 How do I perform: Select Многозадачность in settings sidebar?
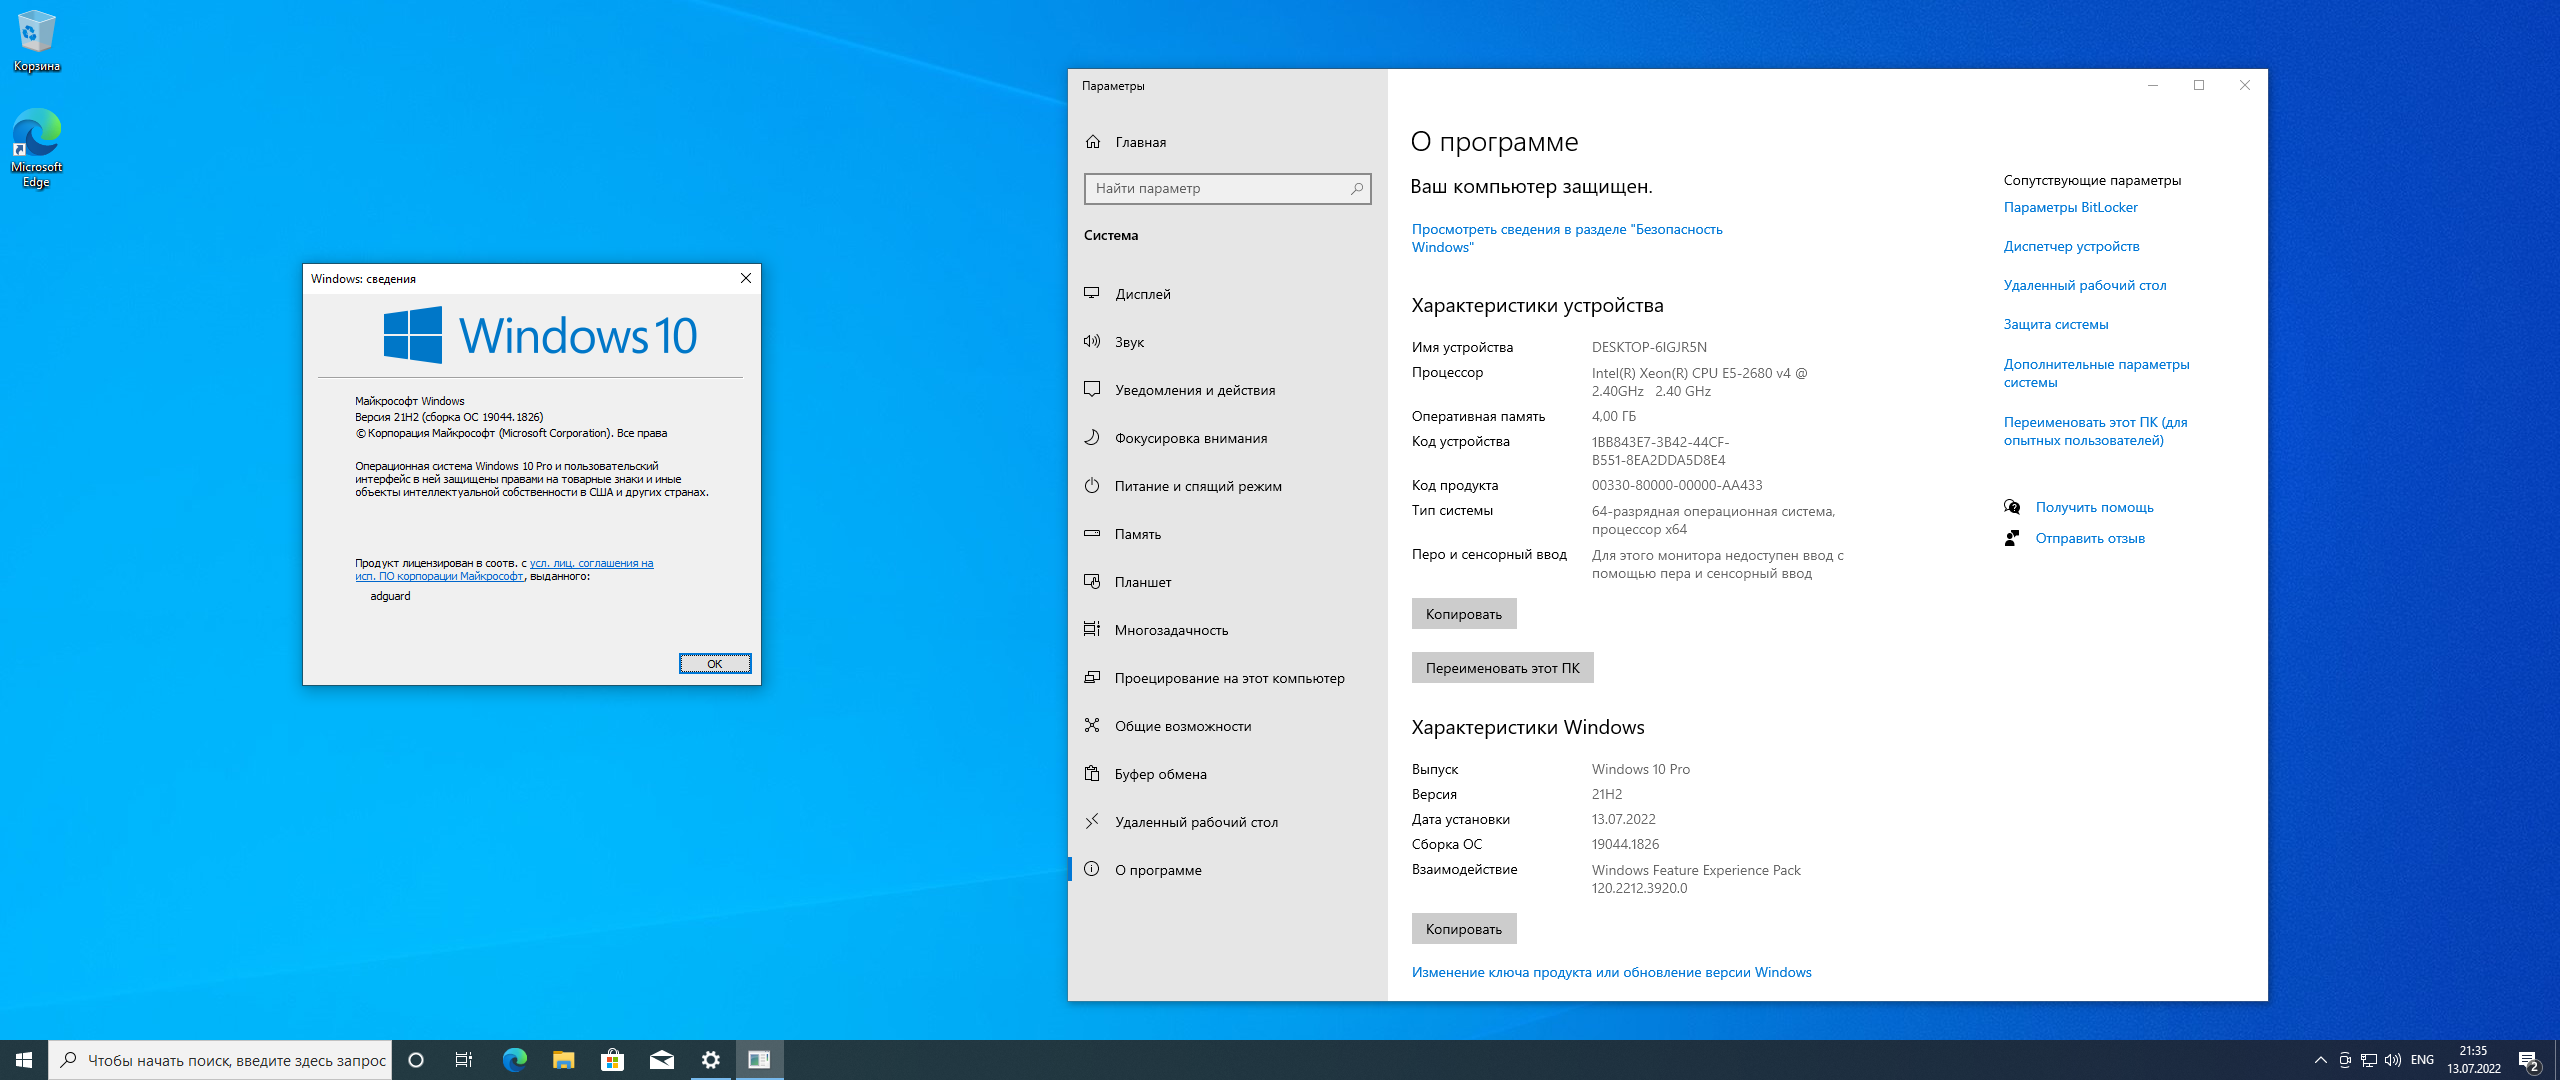point(1171,630)
